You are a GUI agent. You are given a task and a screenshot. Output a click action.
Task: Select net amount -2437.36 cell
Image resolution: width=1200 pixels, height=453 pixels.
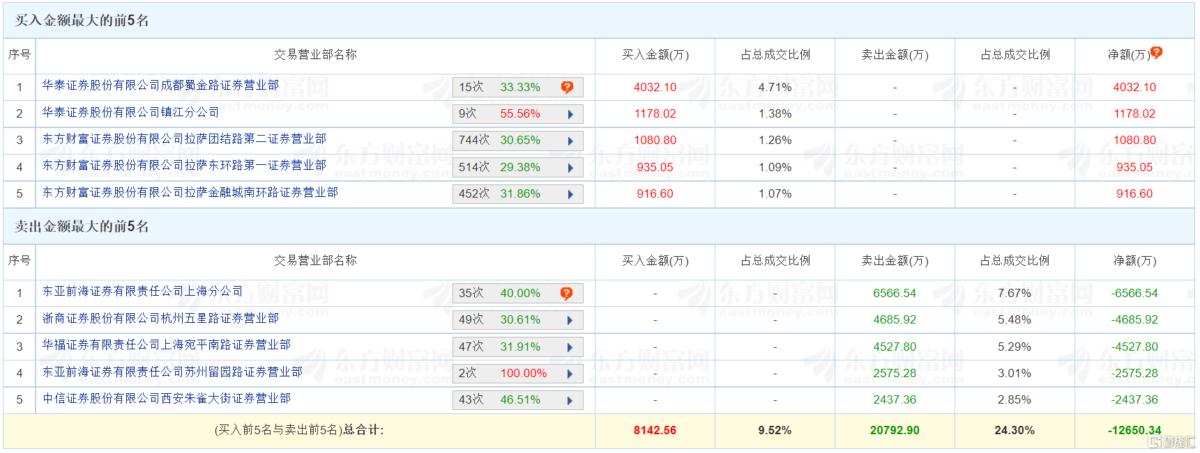pyautogui.click(x=1133, y=400)
